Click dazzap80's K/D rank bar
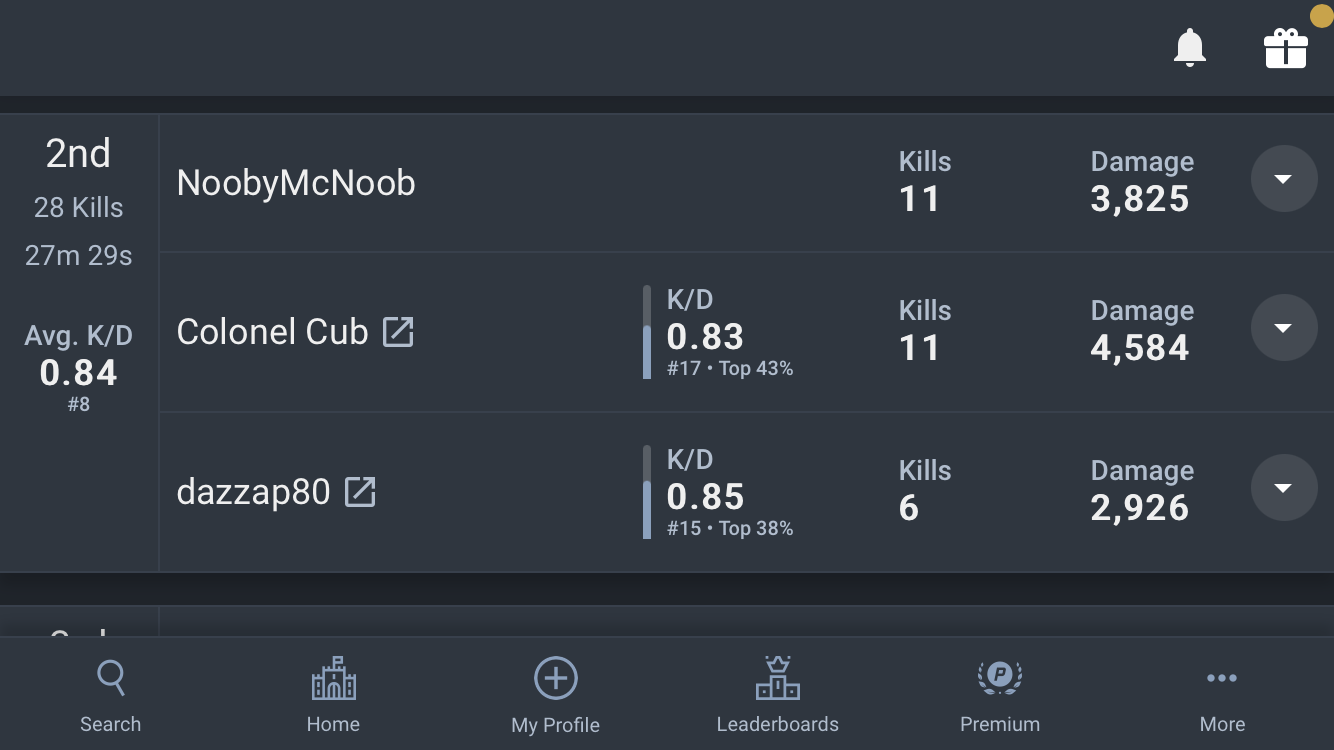1334x750 pixels. [x=647, y=492]
